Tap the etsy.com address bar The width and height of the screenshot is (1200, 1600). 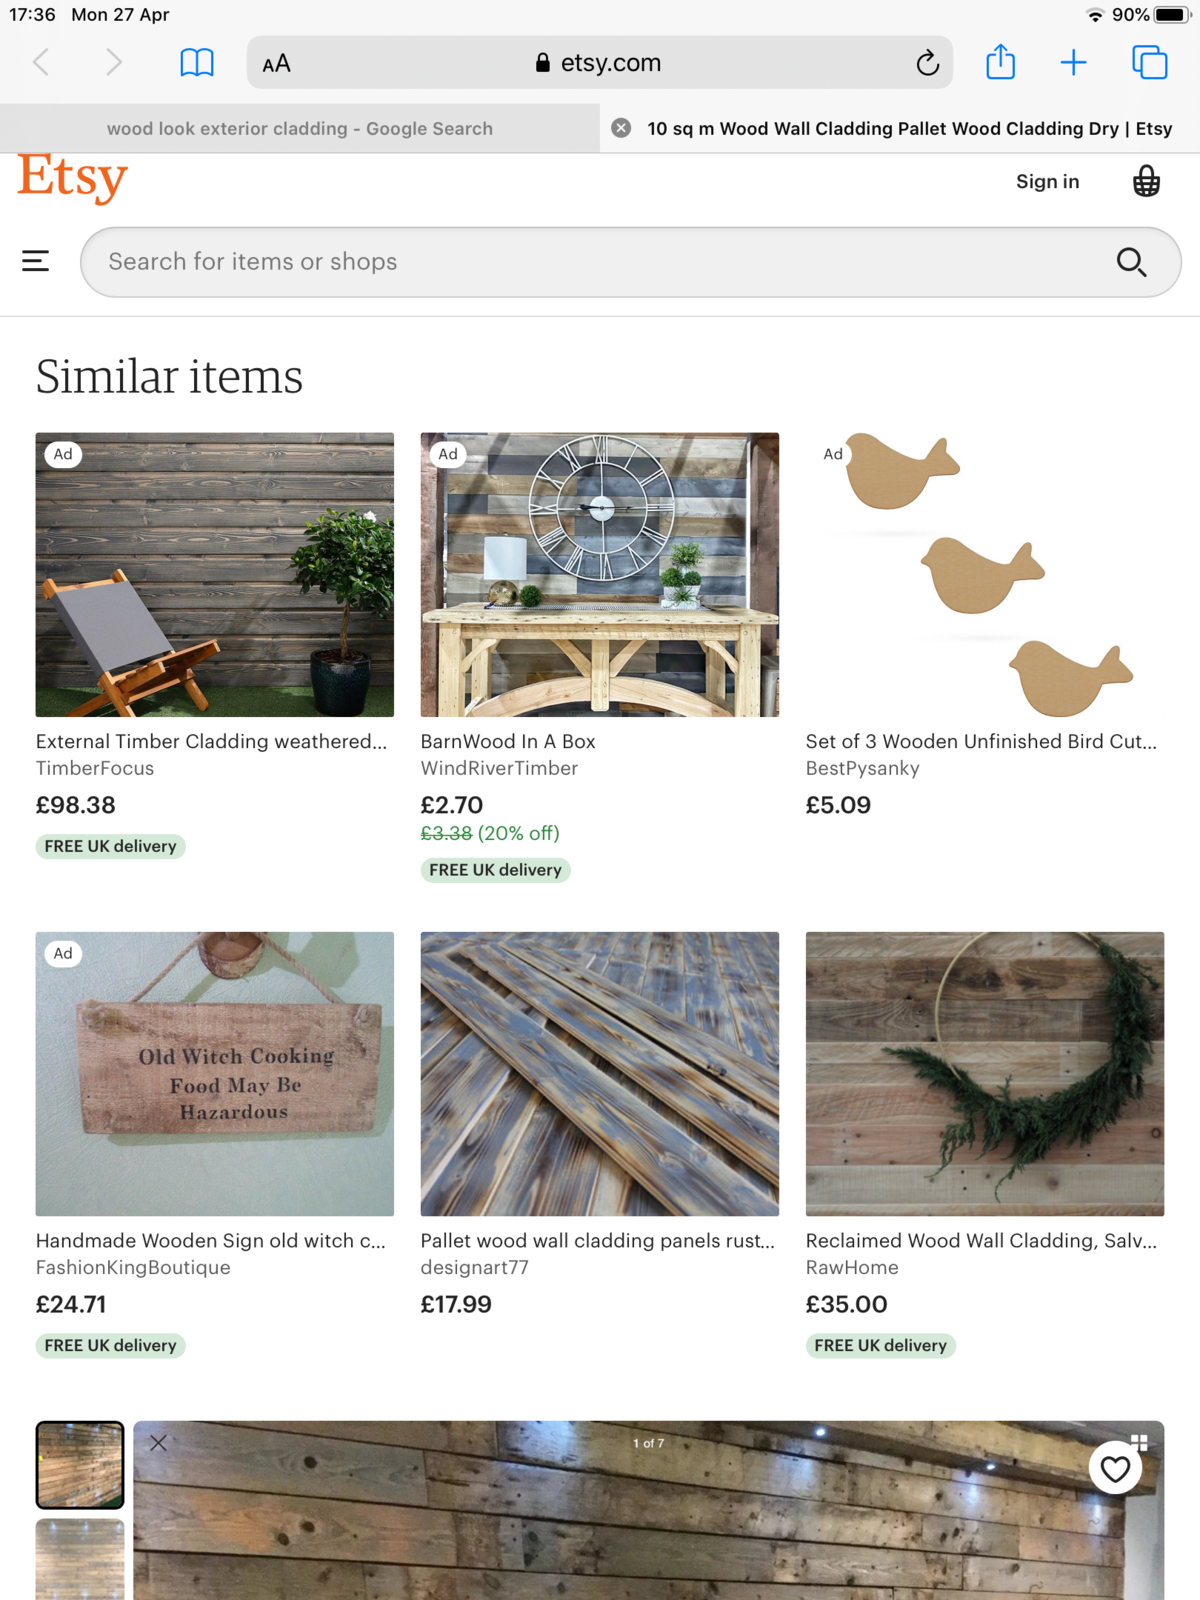(600, 63)
